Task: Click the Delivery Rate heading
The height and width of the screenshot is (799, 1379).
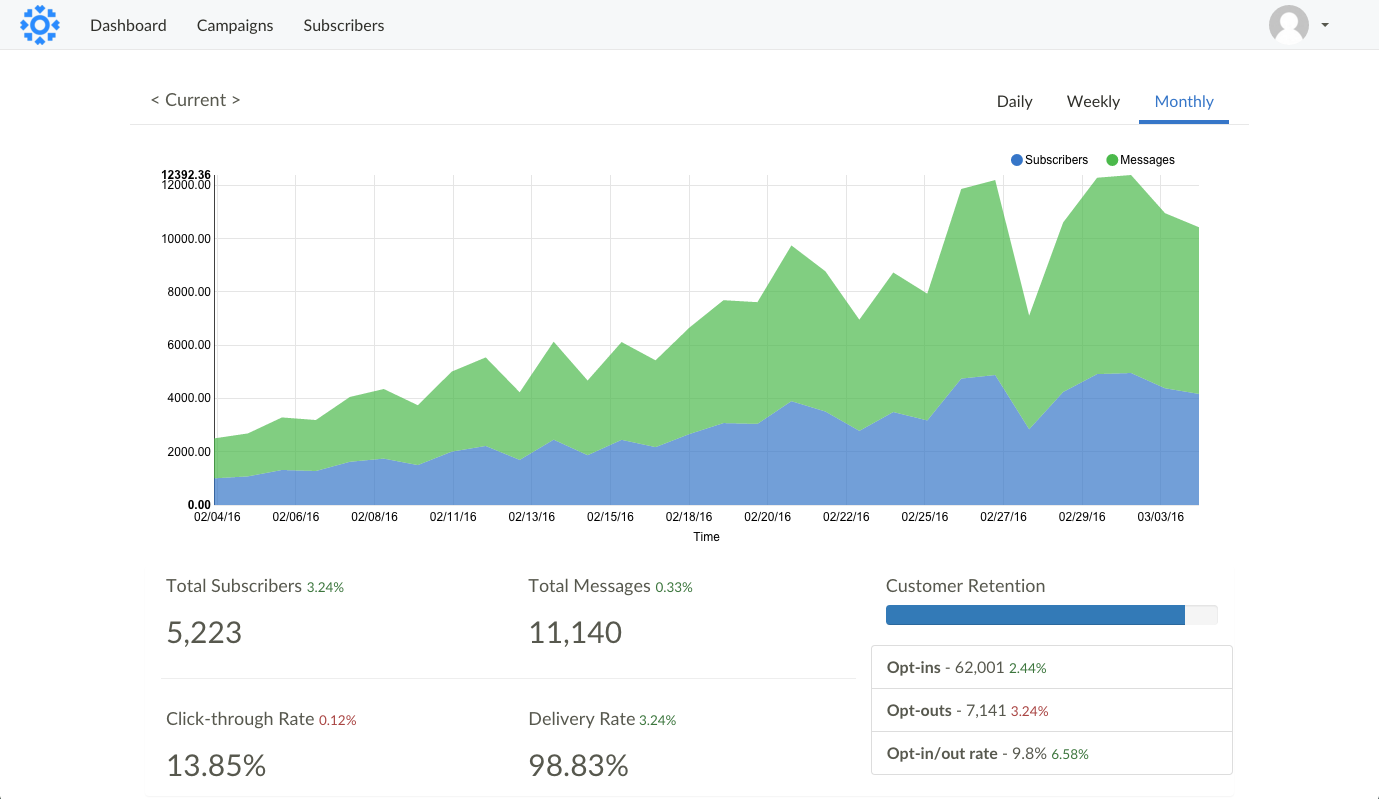Action: 581,719
